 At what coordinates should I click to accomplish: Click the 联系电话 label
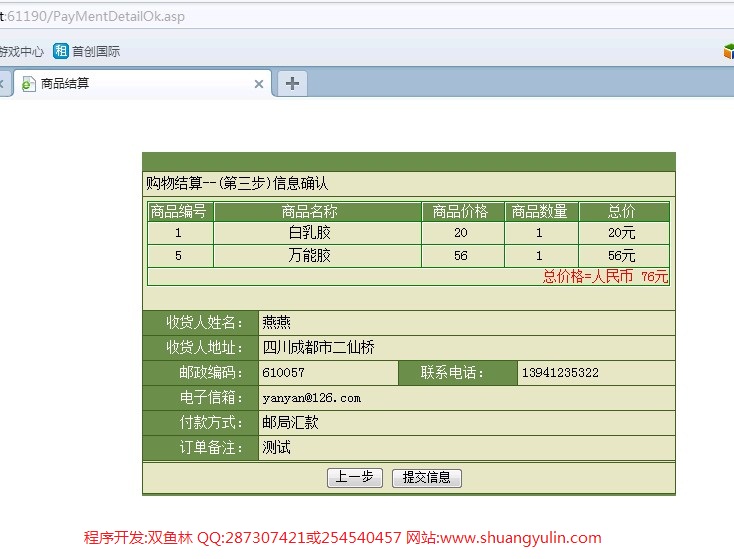tap(452, 373)
